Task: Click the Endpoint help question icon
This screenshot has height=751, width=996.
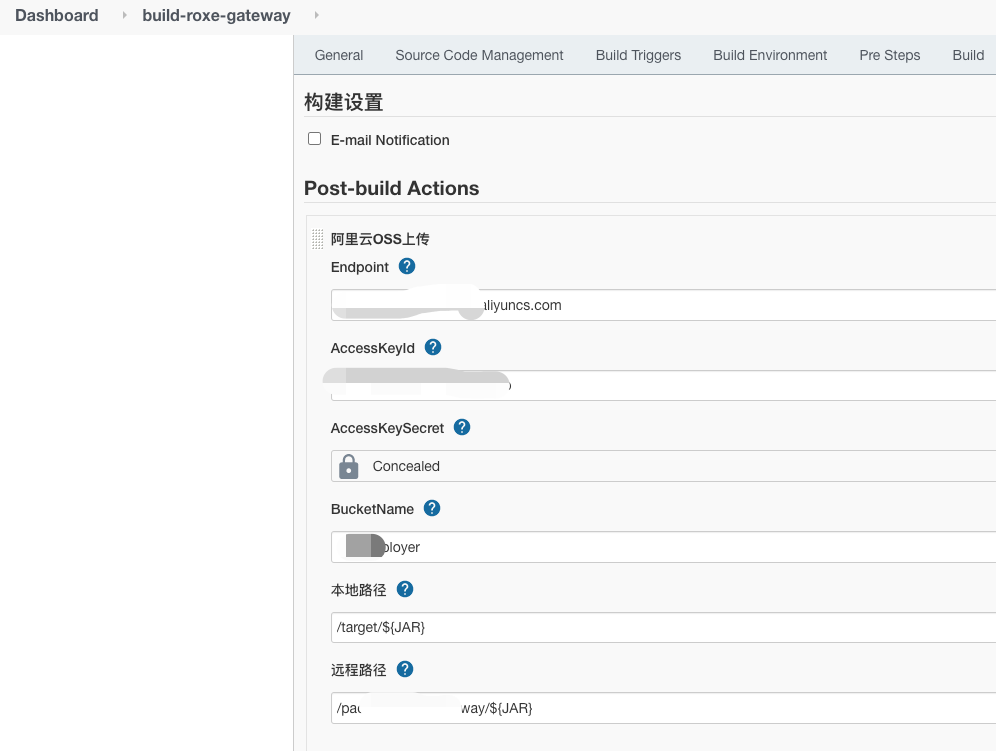Action: pos(407,267)
